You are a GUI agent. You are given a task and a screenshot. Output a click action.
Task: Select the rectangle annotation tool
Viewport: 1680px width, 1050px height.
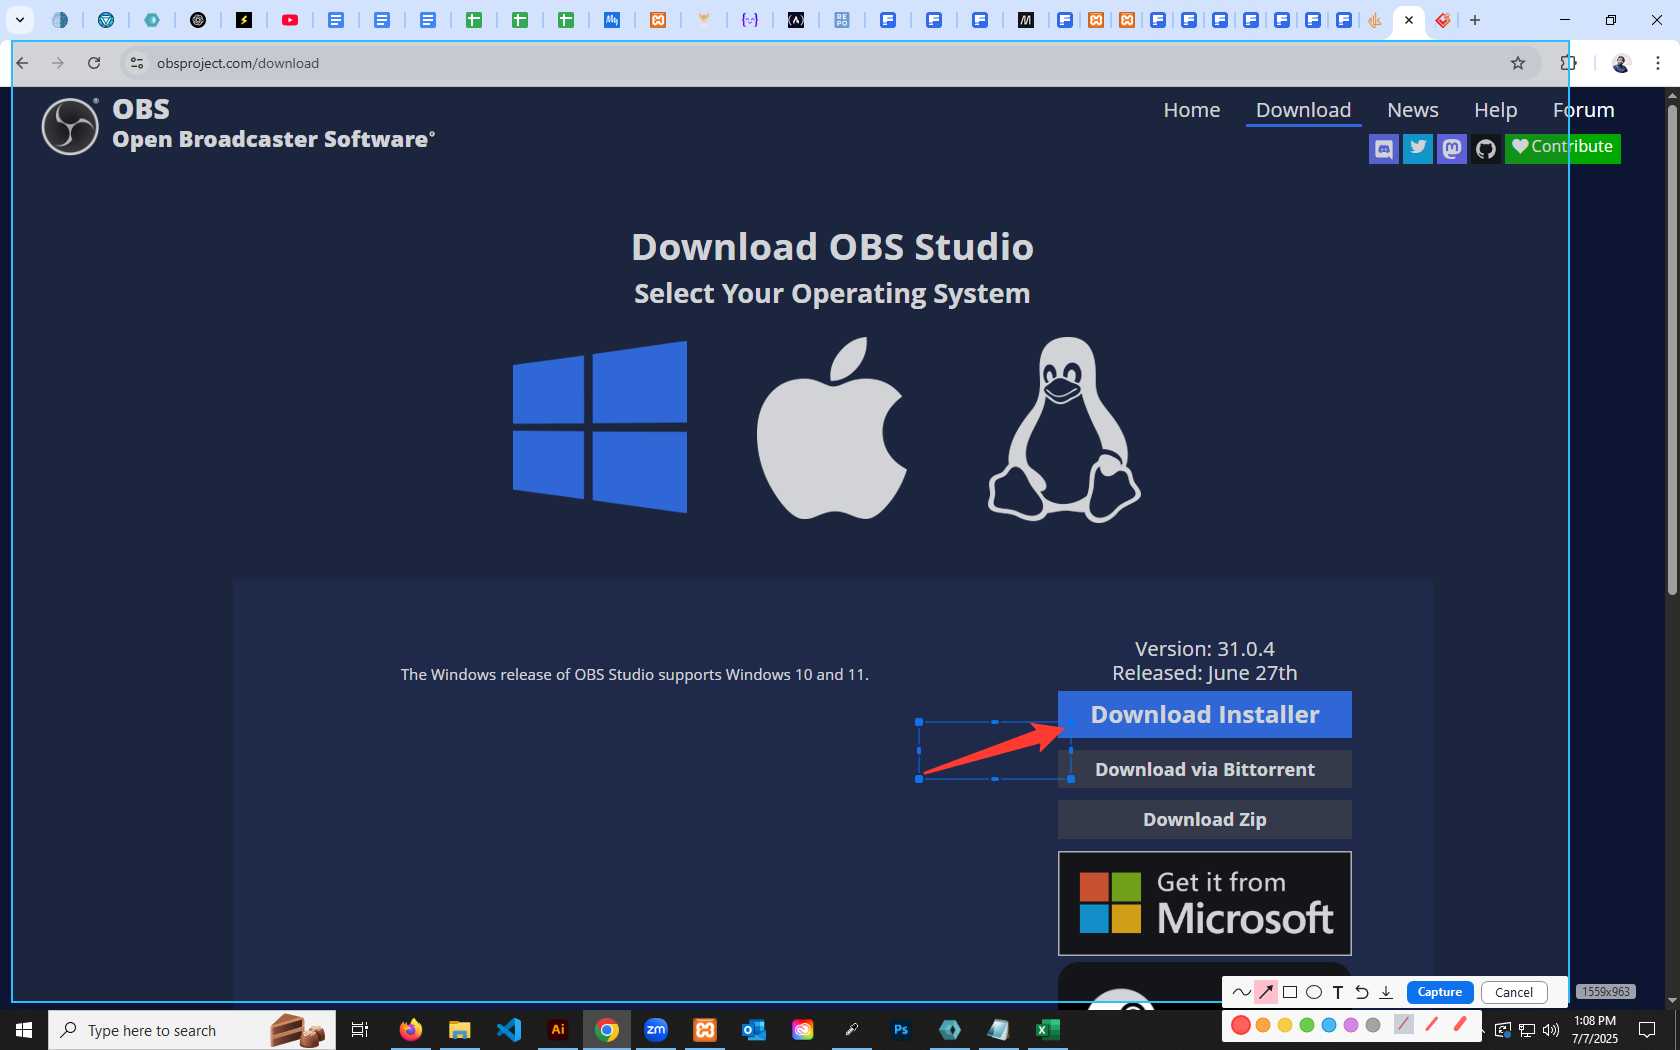(1290, 992)
